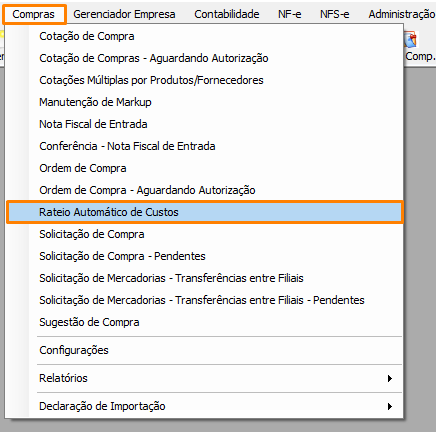The height and width of the screenshot is (432, 436).
Task: Select Solicitação de Compra
Action: [205, 234]
